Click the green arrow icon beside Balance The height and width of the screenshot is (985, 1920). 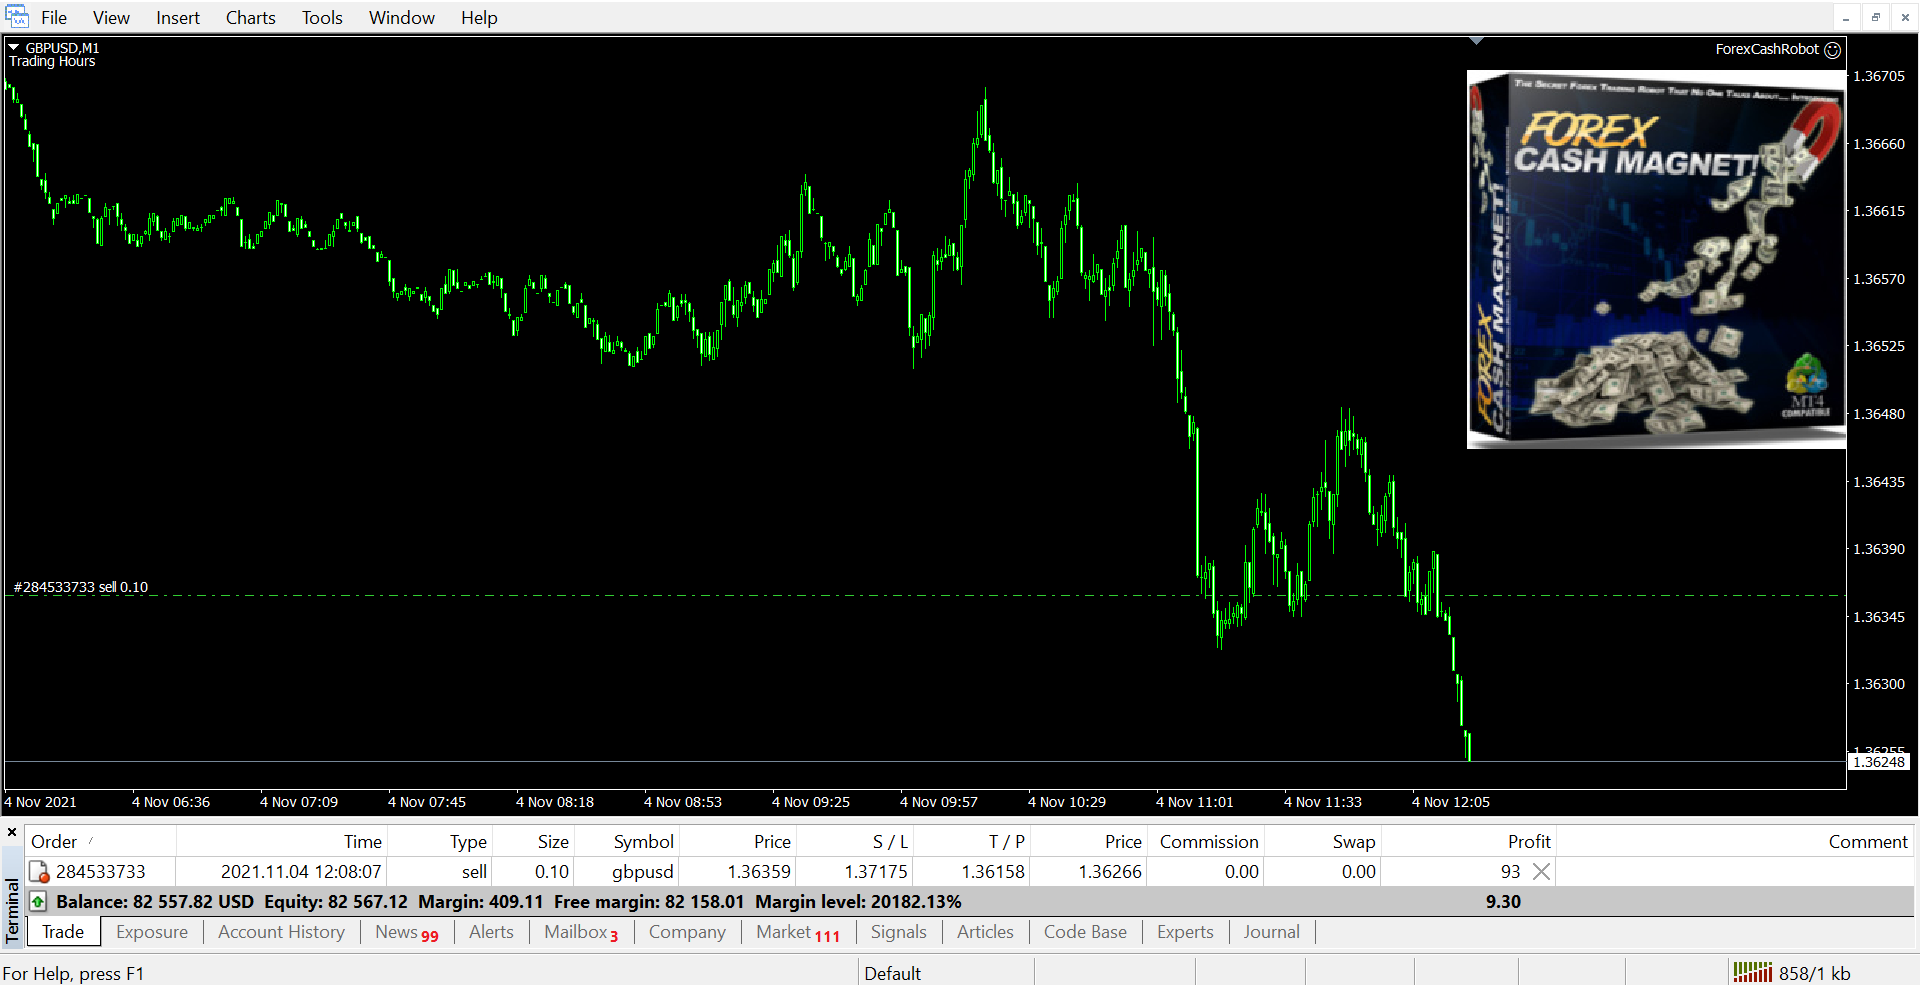(38, 902)
